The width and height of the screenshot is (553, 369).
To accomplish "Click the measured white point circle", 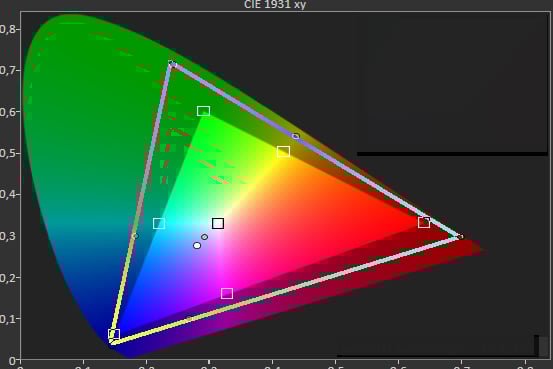I will tap(197, 246).
